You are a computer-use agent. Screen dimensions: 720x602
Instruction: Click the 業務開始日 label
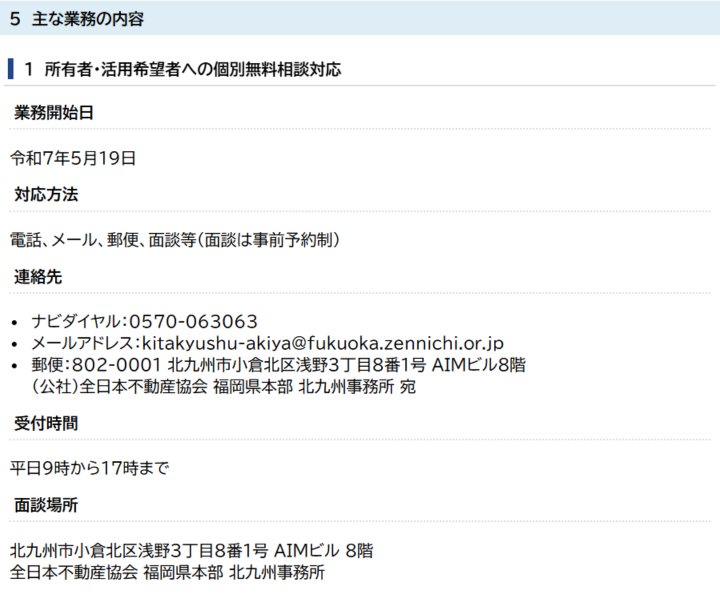(x=54, y=113)
